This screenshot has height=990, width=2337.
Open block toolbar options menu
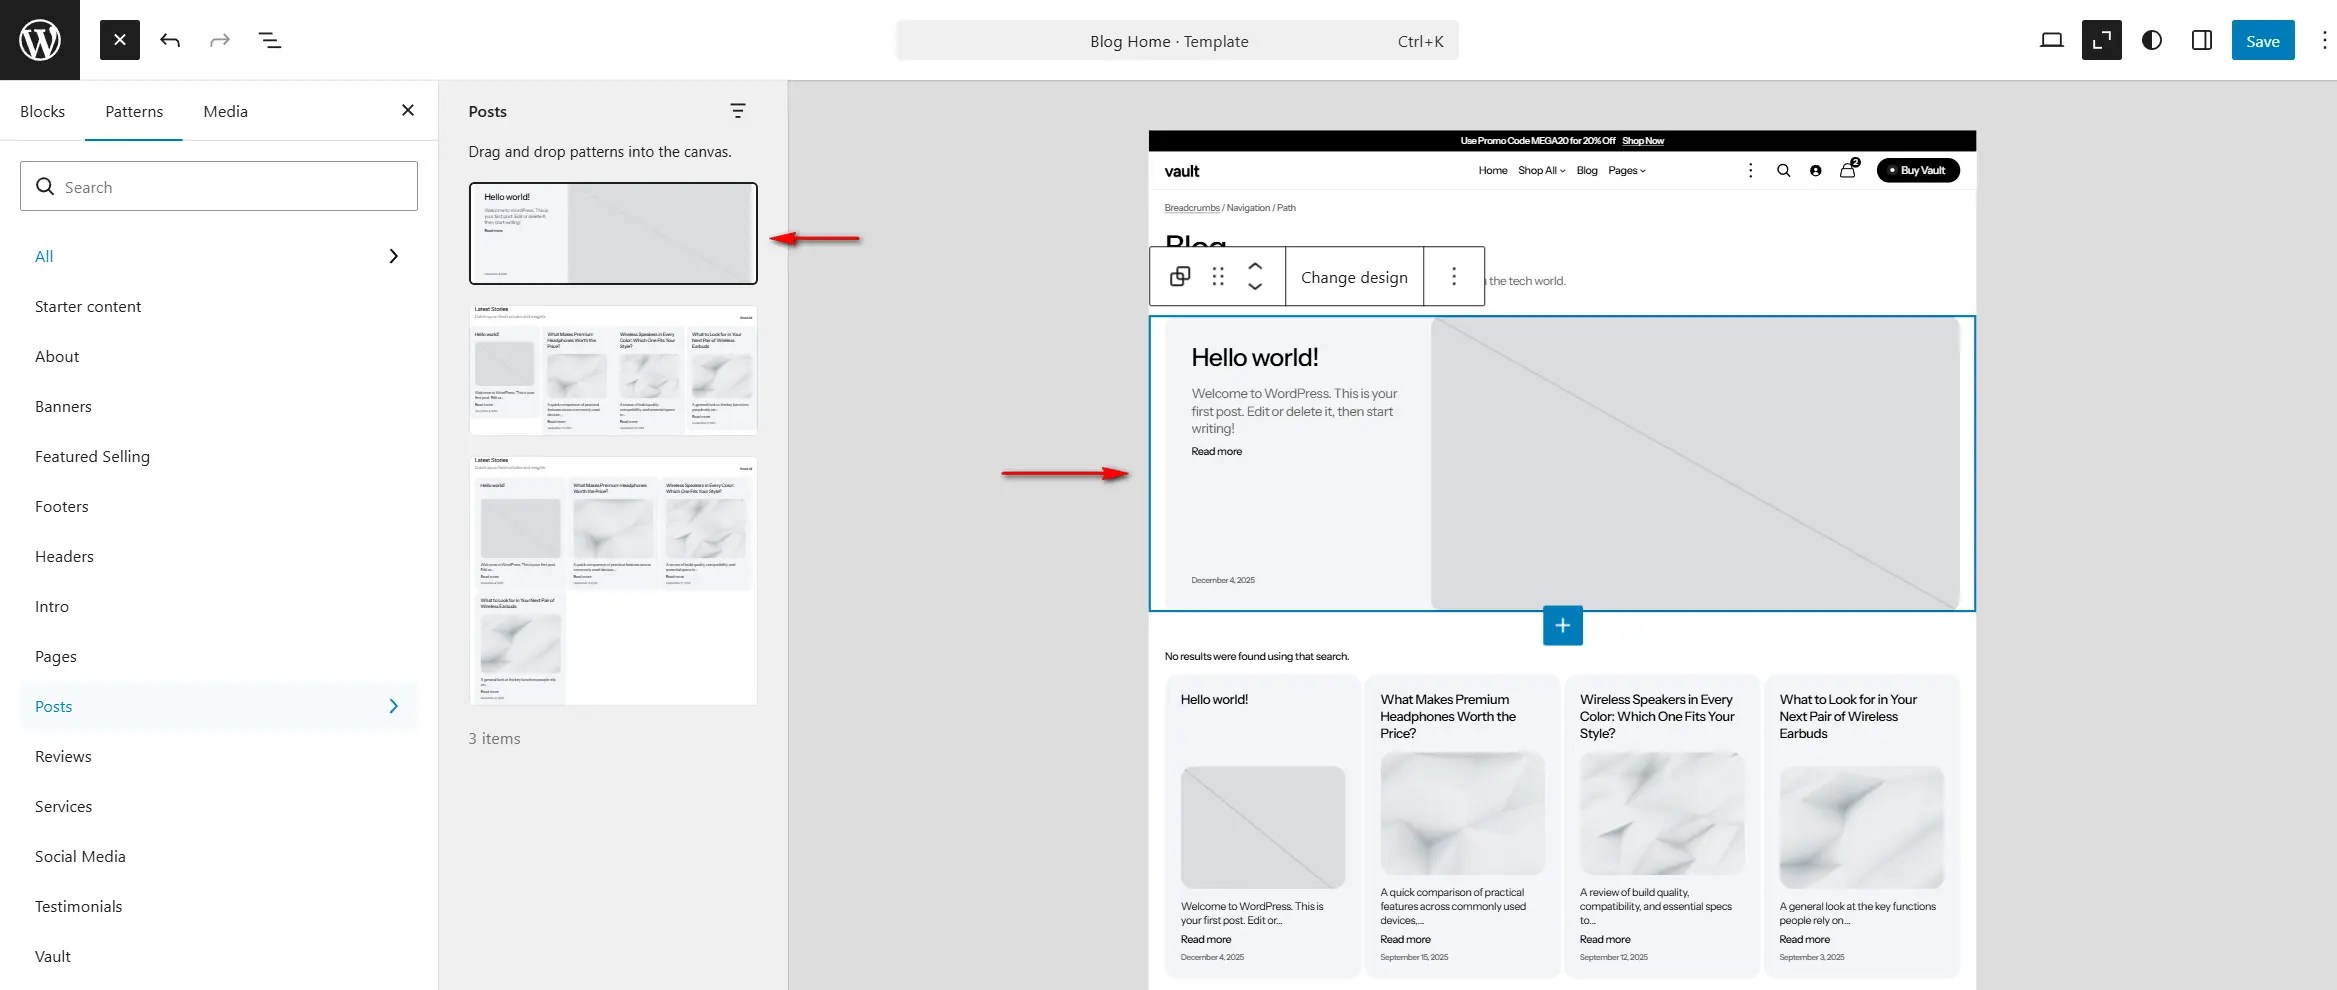(x=1454, y=276)
